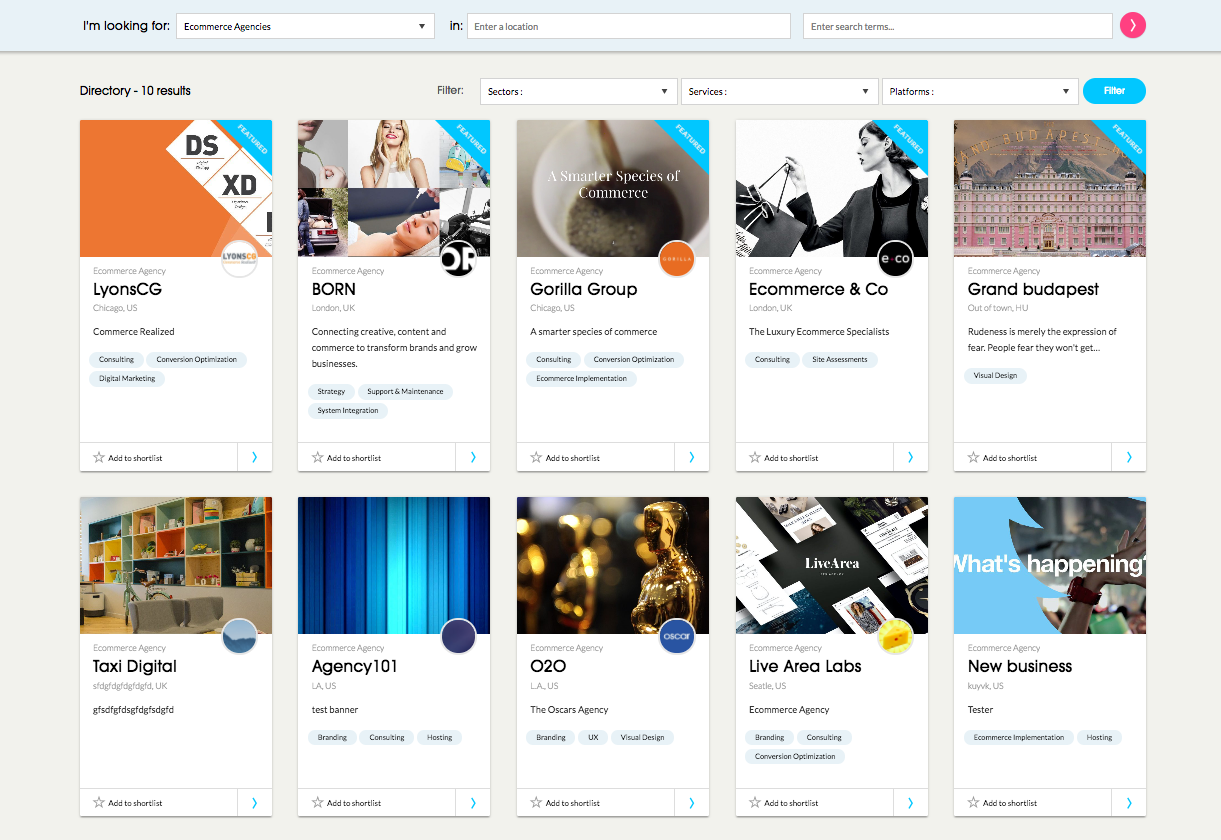Add Ecommerce & Co to shortlist
Image resolution: width=1221 pixels, height=840 pixels.
[784, 458]
